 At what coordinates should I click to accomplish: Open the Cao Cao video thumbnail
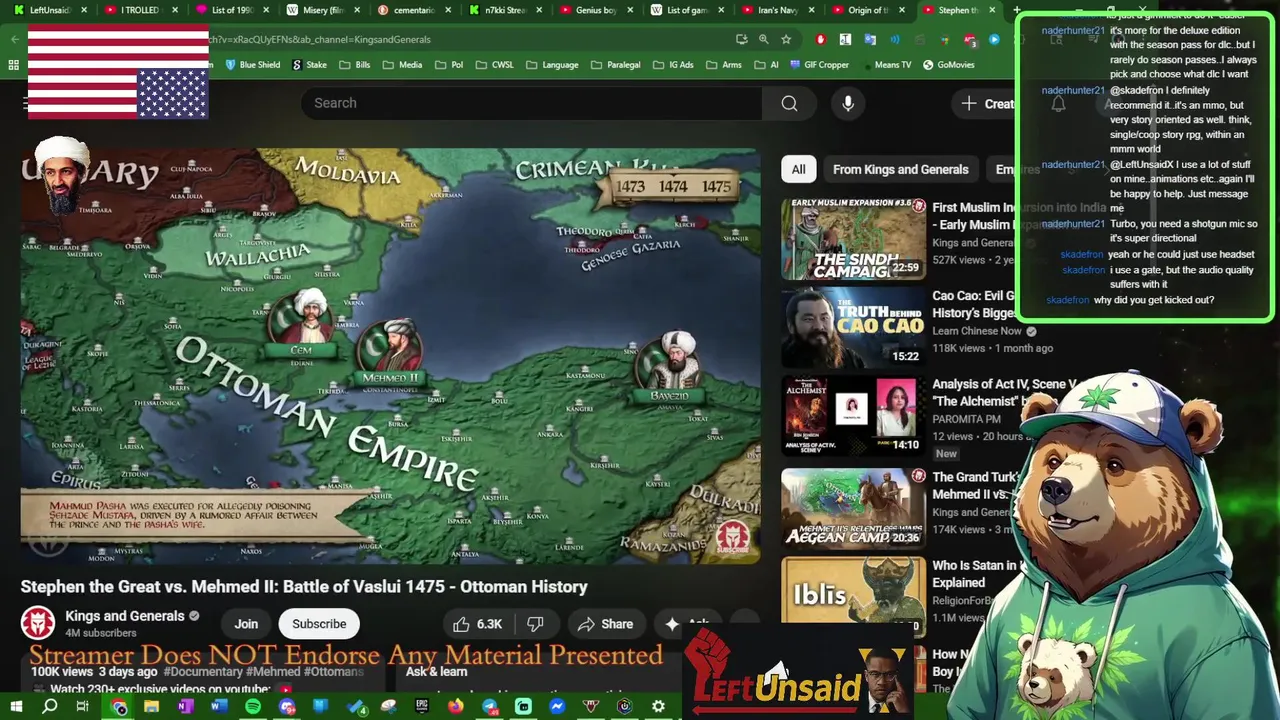pos(853,328)
